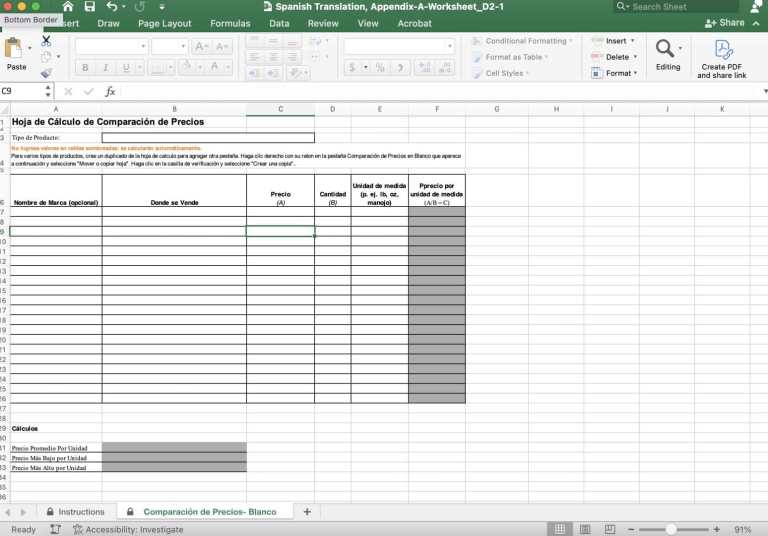Click the Format Painter brush icon
Image resolution: width=768 pixels, height=536 pixels.
46,73
